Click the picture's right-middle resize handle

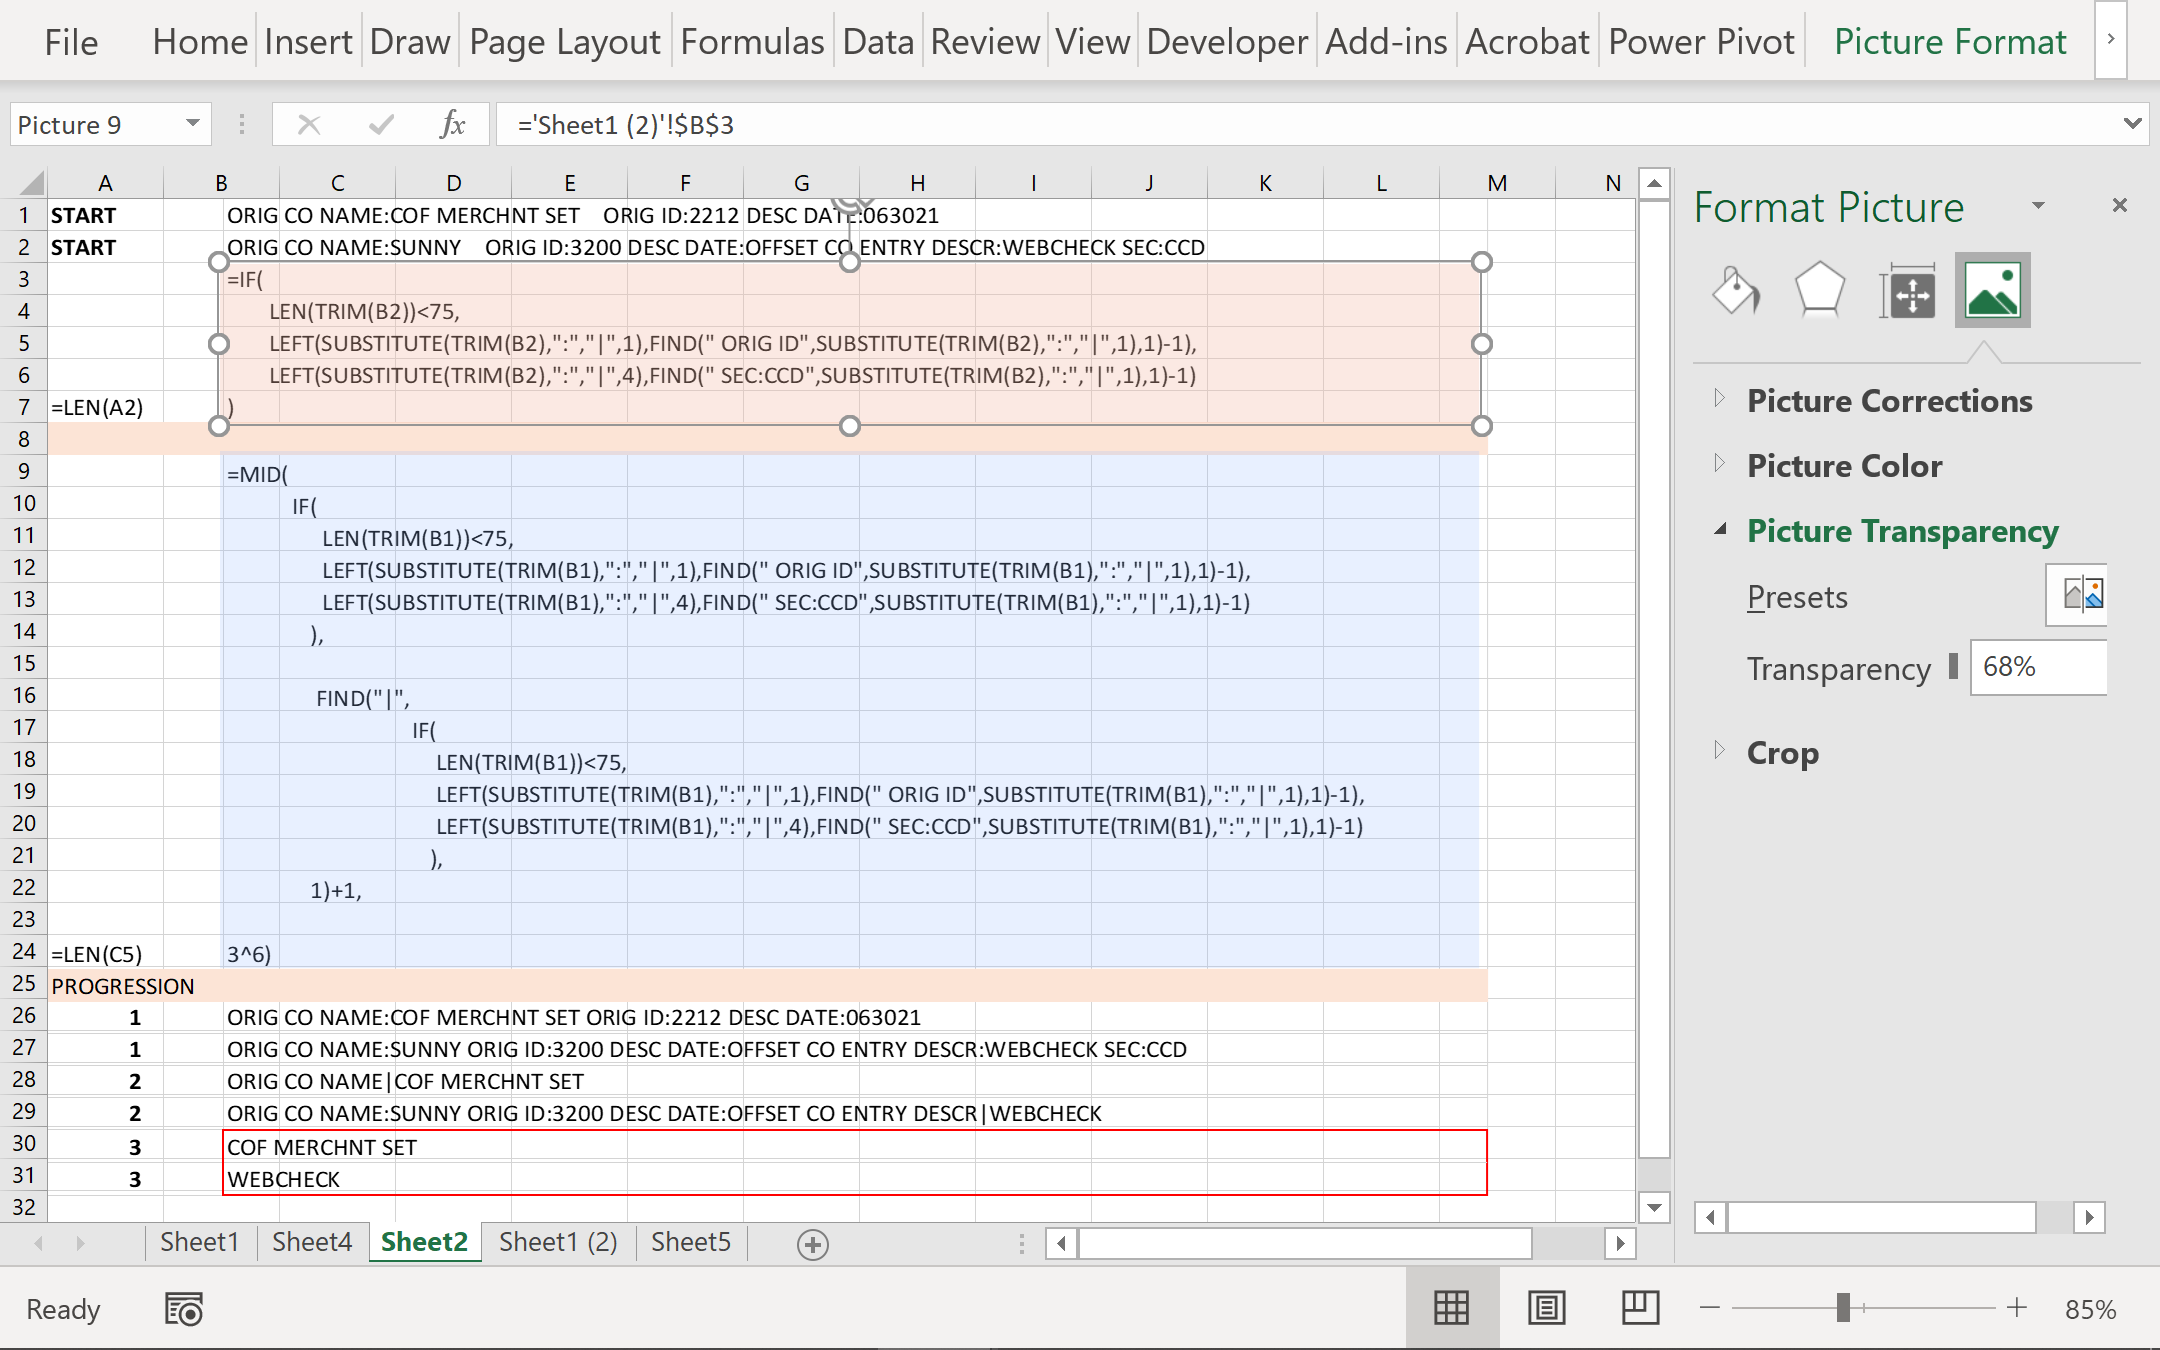click(1482, 344)
